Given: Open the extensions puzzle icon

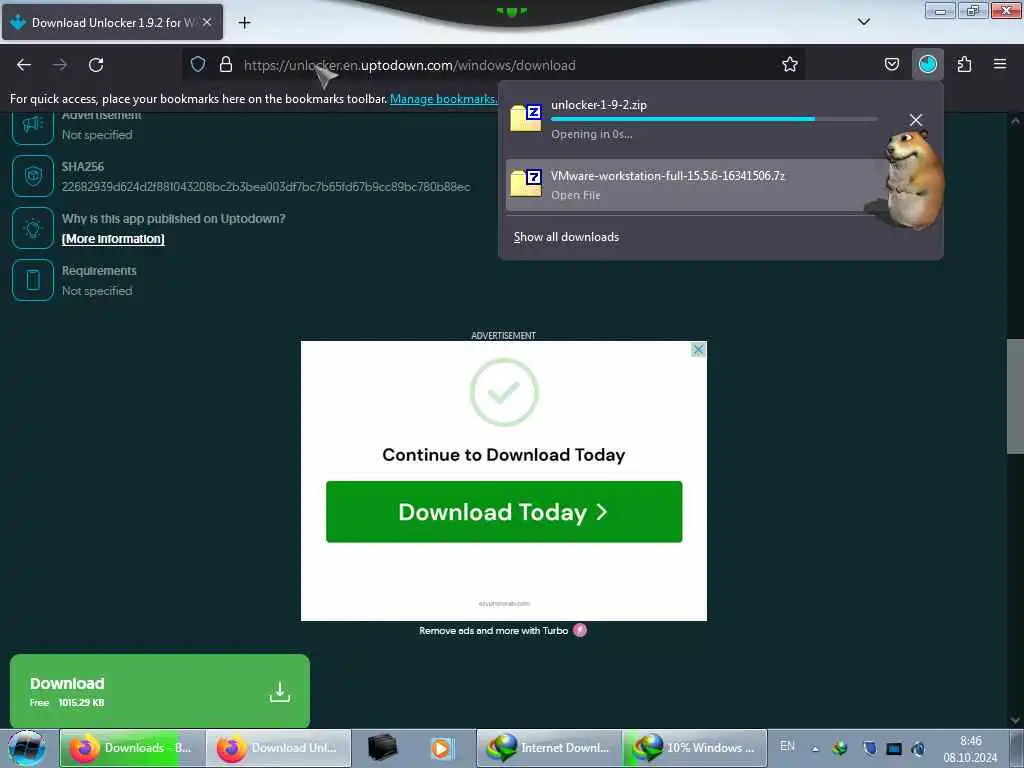Looking at the screenshot, I should coord(964,64).
